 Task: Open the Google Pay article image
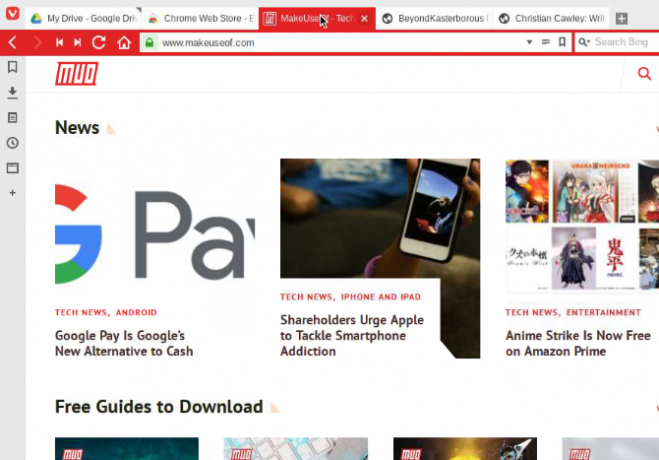[155, 234]
